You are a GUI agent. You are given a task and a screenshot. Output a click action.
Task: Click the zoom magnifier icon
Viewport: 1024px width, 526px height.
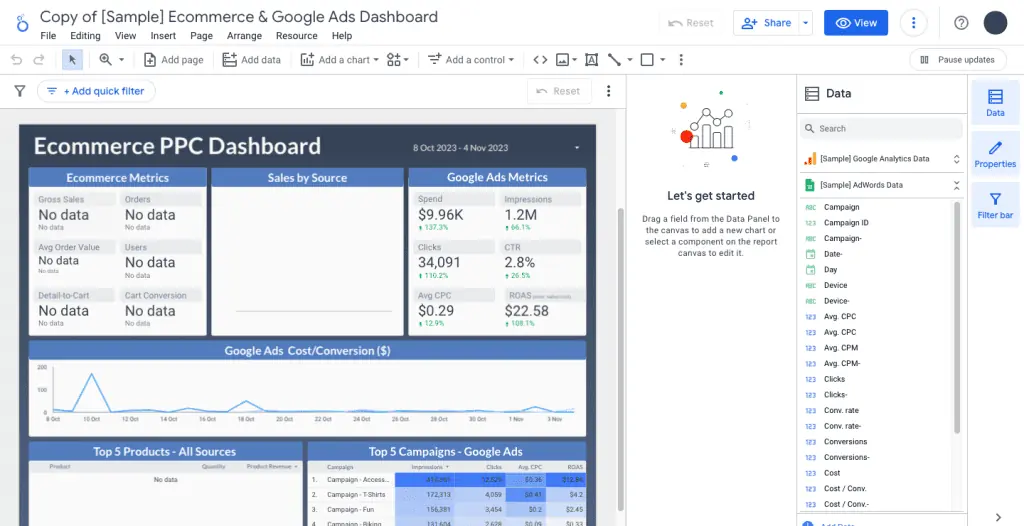tap(105, 59)
